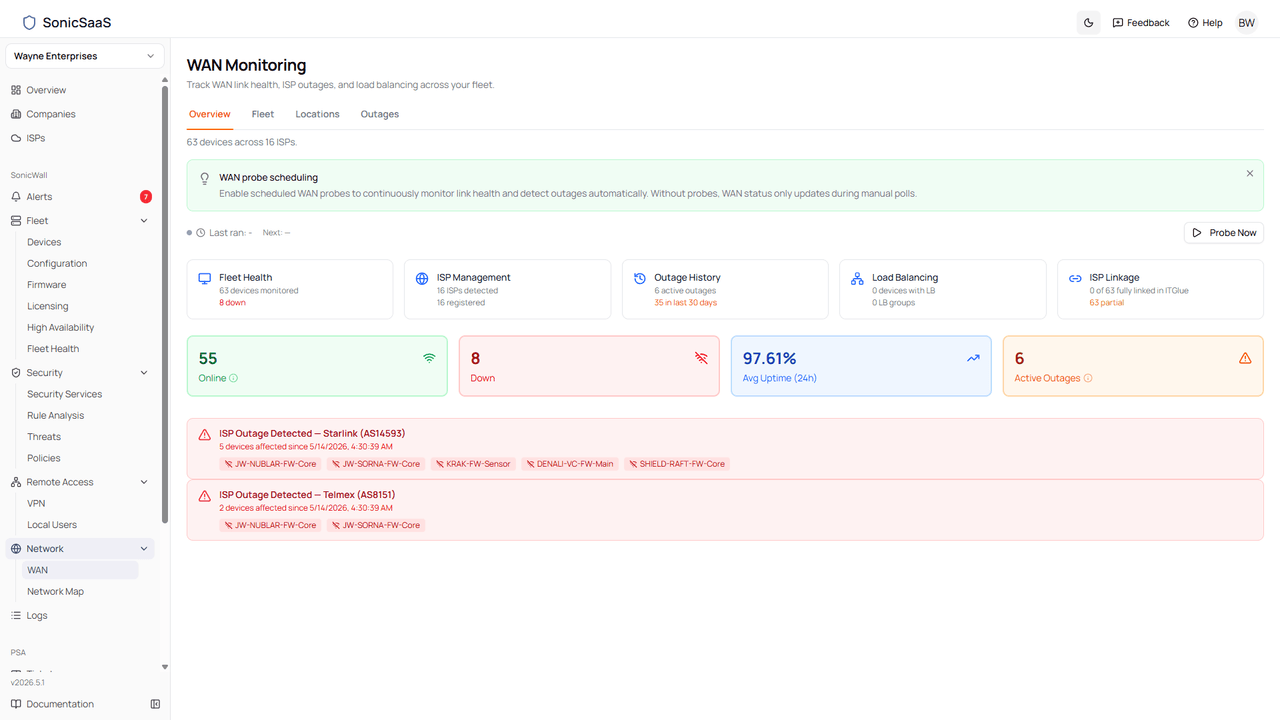Click info icon next to Online
The image size is (1280, 720).
[234, 378]
